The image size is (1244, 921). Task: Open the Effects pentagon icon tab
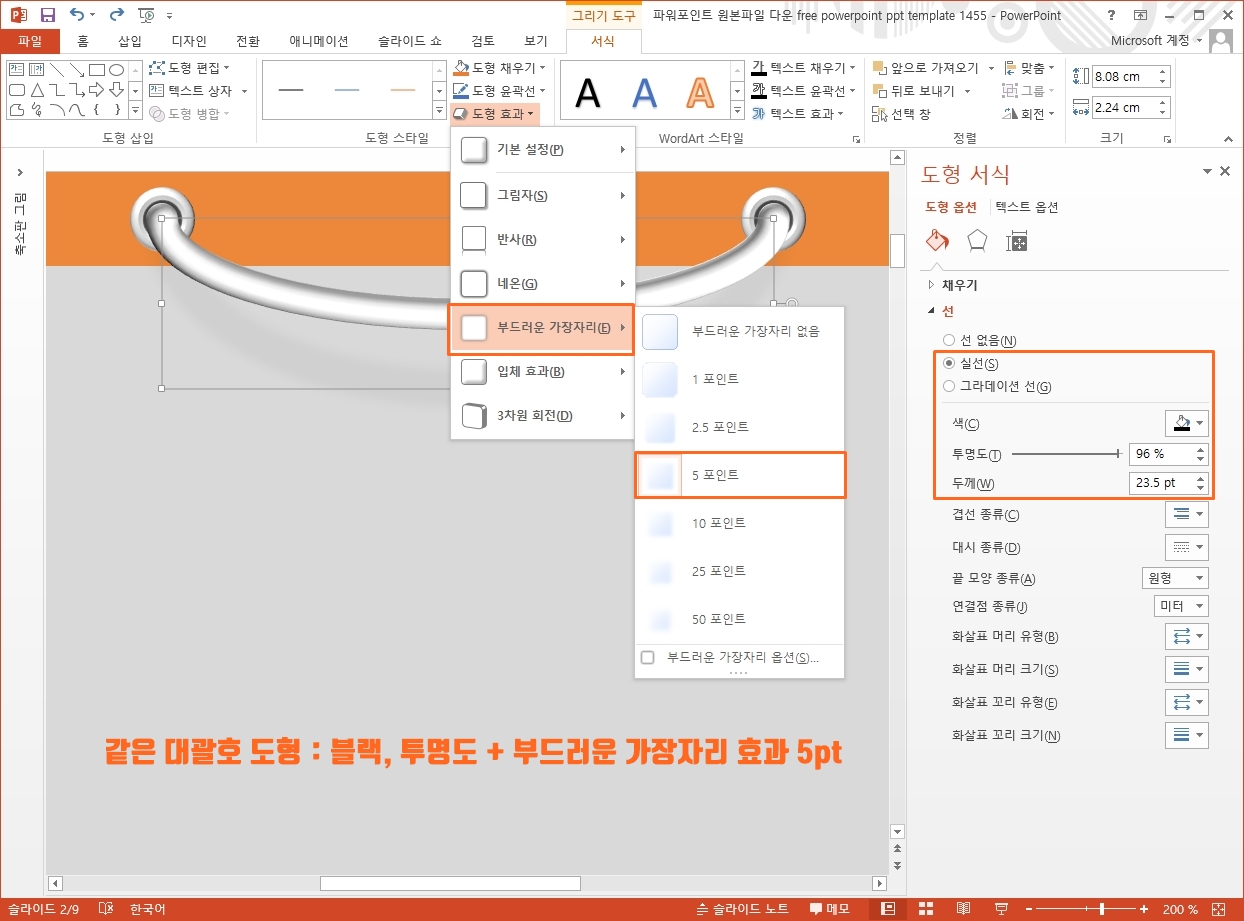(977, 241)
